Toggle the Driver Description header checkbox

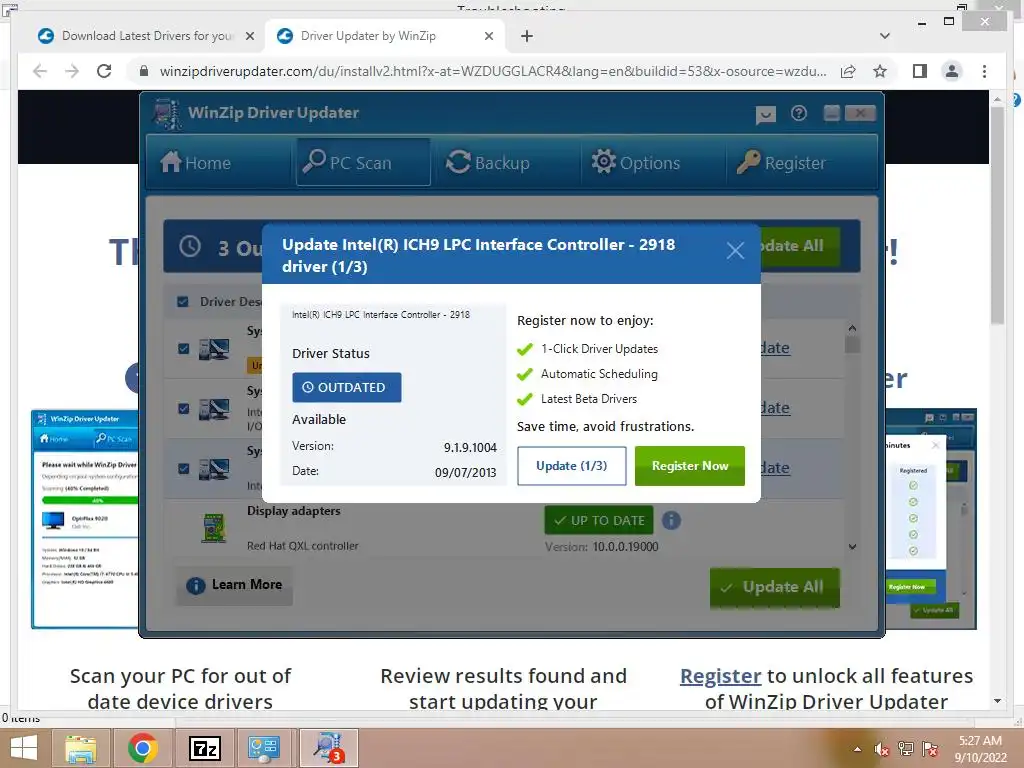tap(183, 302)
